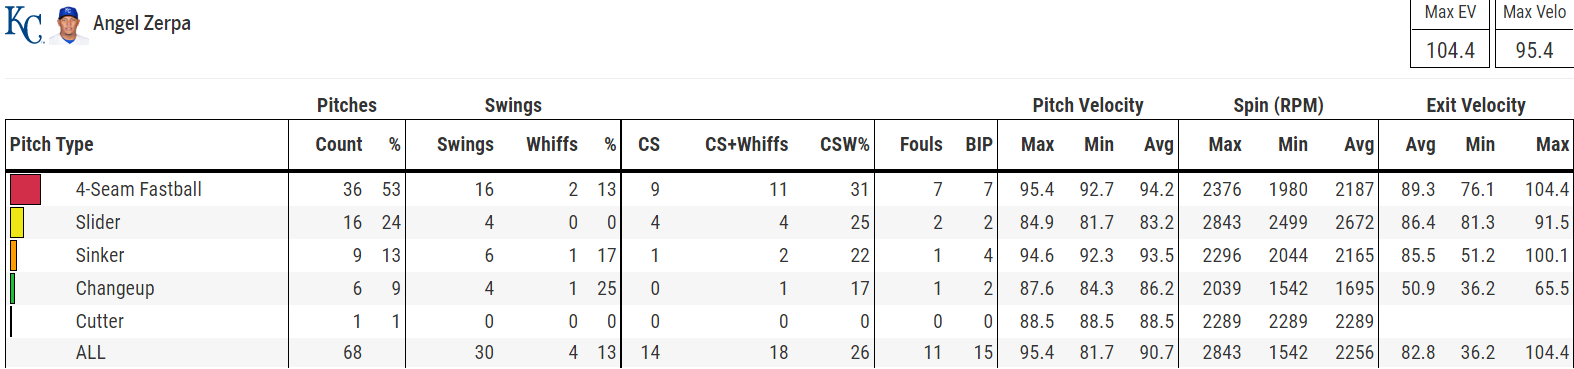Click the Kansas City Royals team logo
The image size is (1574, 369).
(25, 25)
